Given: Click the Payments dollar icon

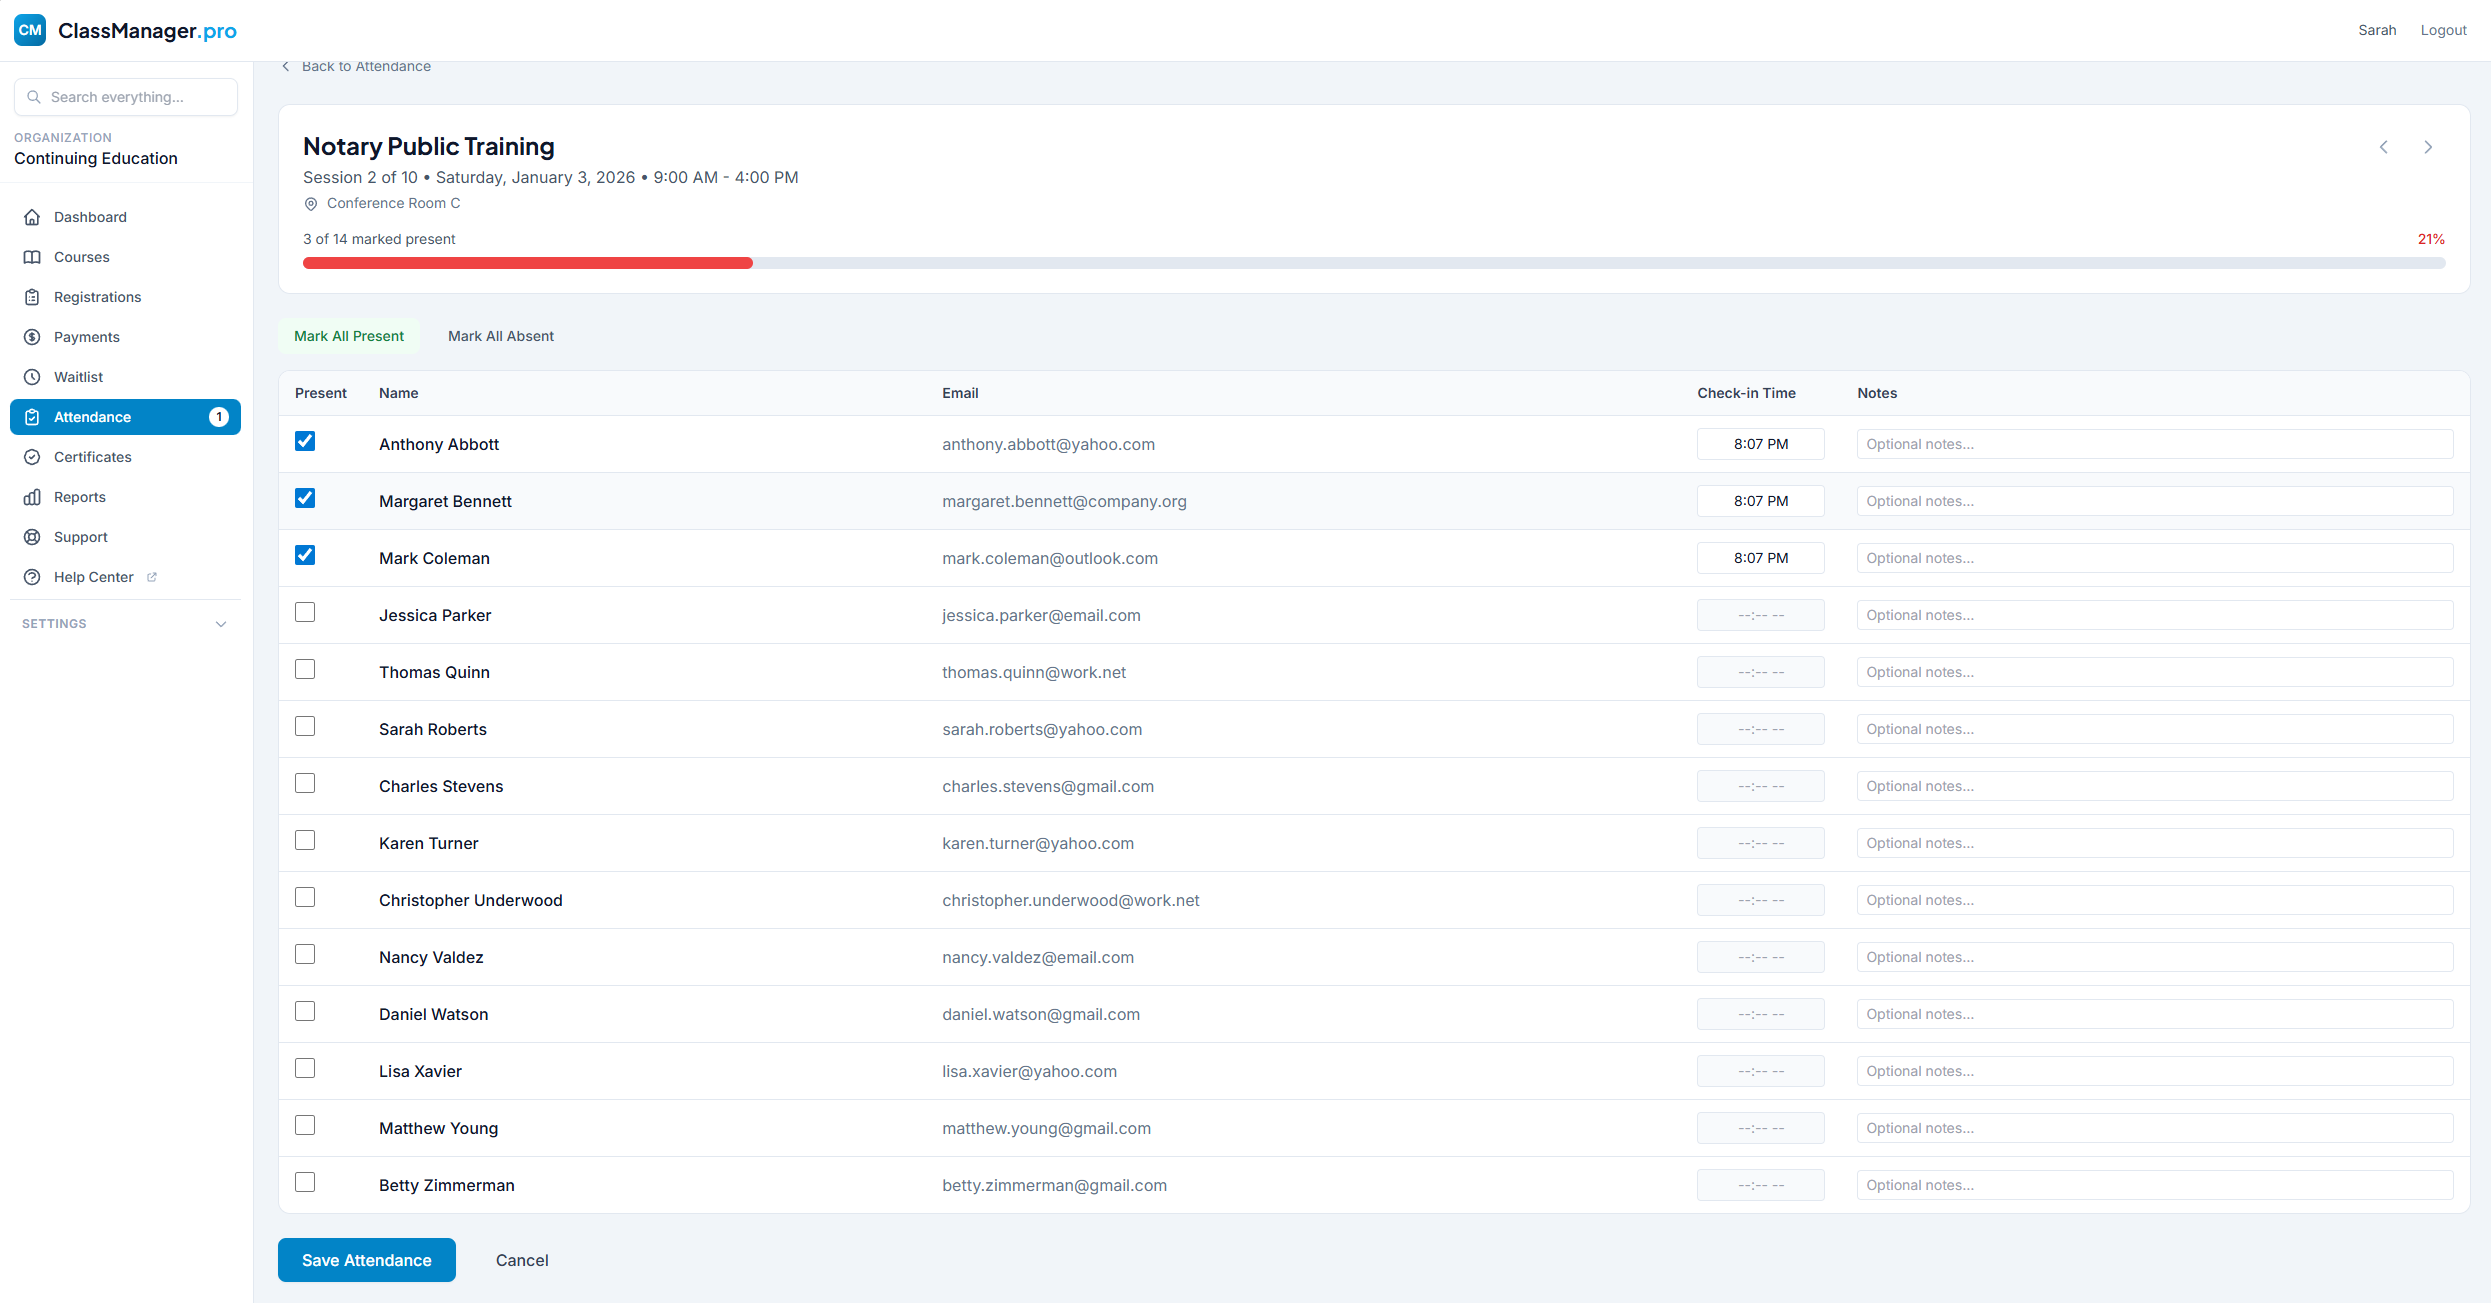Looking at the screenshot, I should pos(32,337).
